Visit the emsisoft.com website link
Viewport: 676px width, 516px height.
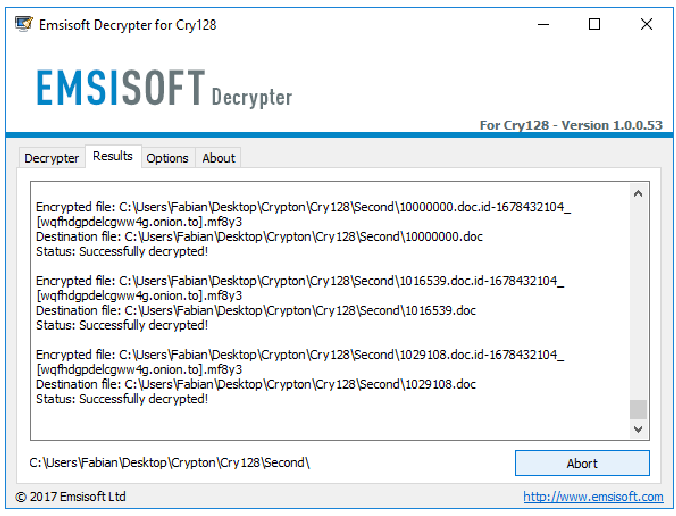[593, 497]
